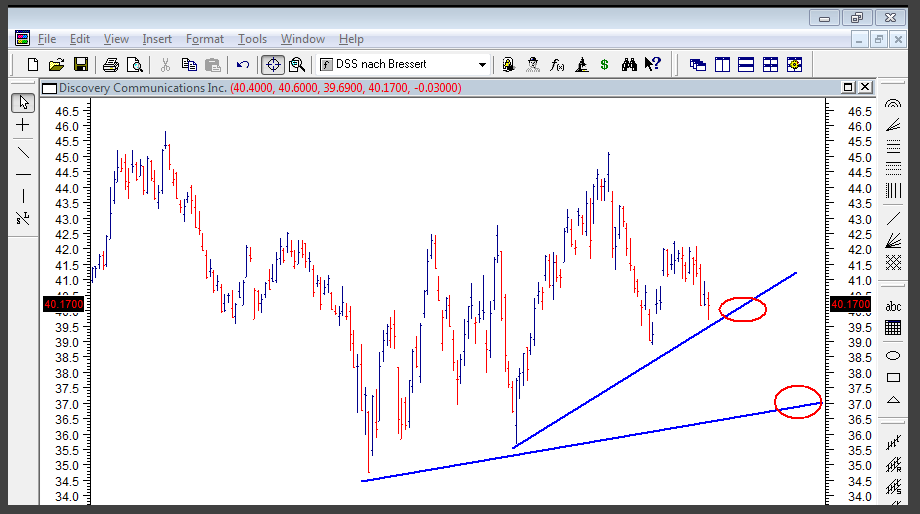Viewport: 920px width, 514px height.
Task: Select the buy/sell marker line tool
Action: click(23, 218)
